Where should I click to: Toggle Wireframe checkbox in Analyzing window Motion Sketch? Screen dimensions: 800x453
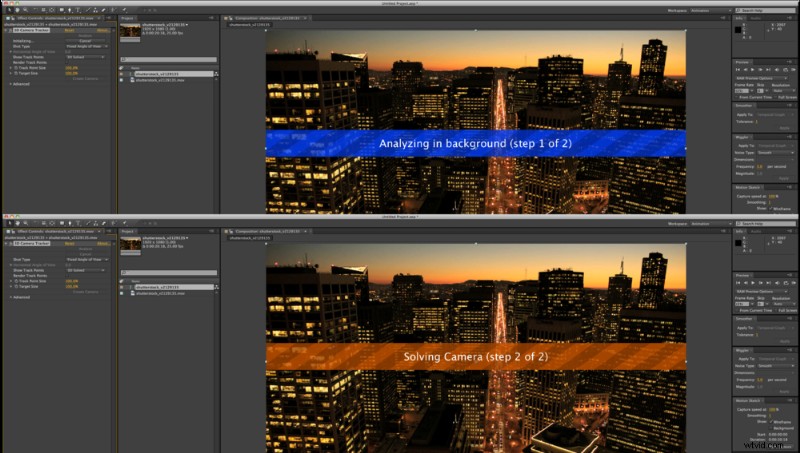[771, 208]
